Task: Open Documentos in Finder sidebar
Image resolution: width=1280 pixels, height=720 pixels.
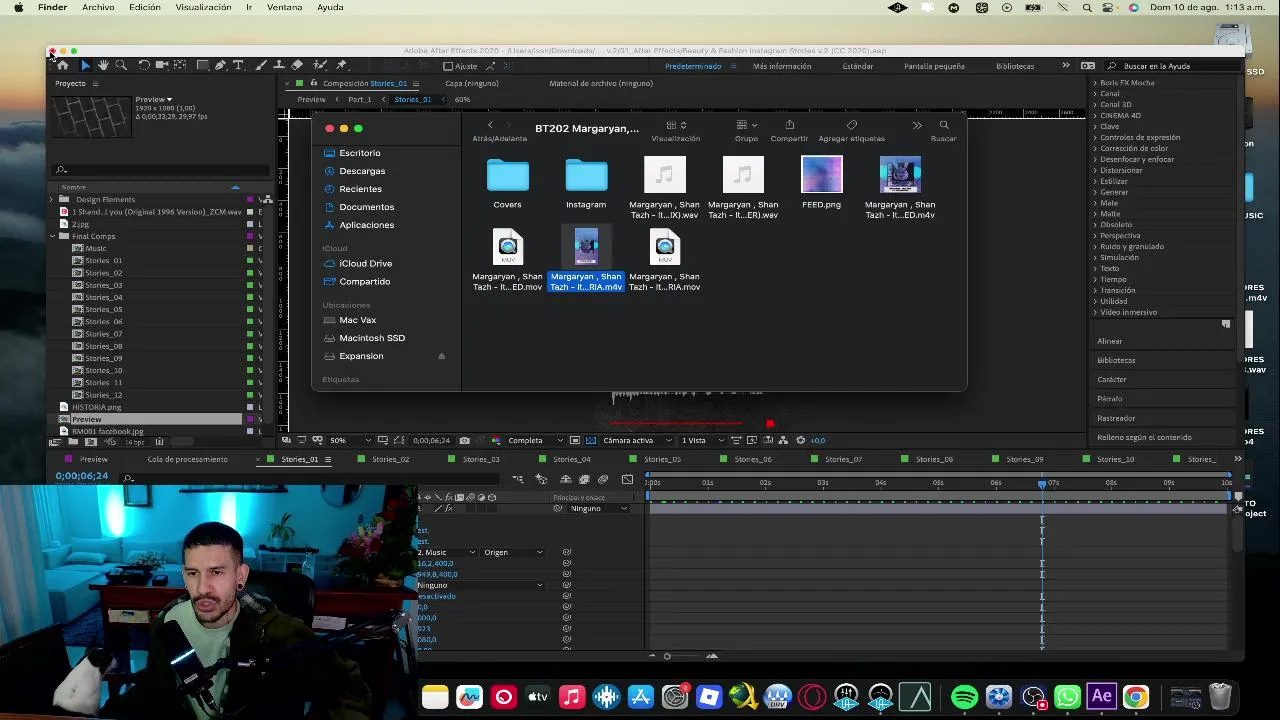Action: click(366, 207)
